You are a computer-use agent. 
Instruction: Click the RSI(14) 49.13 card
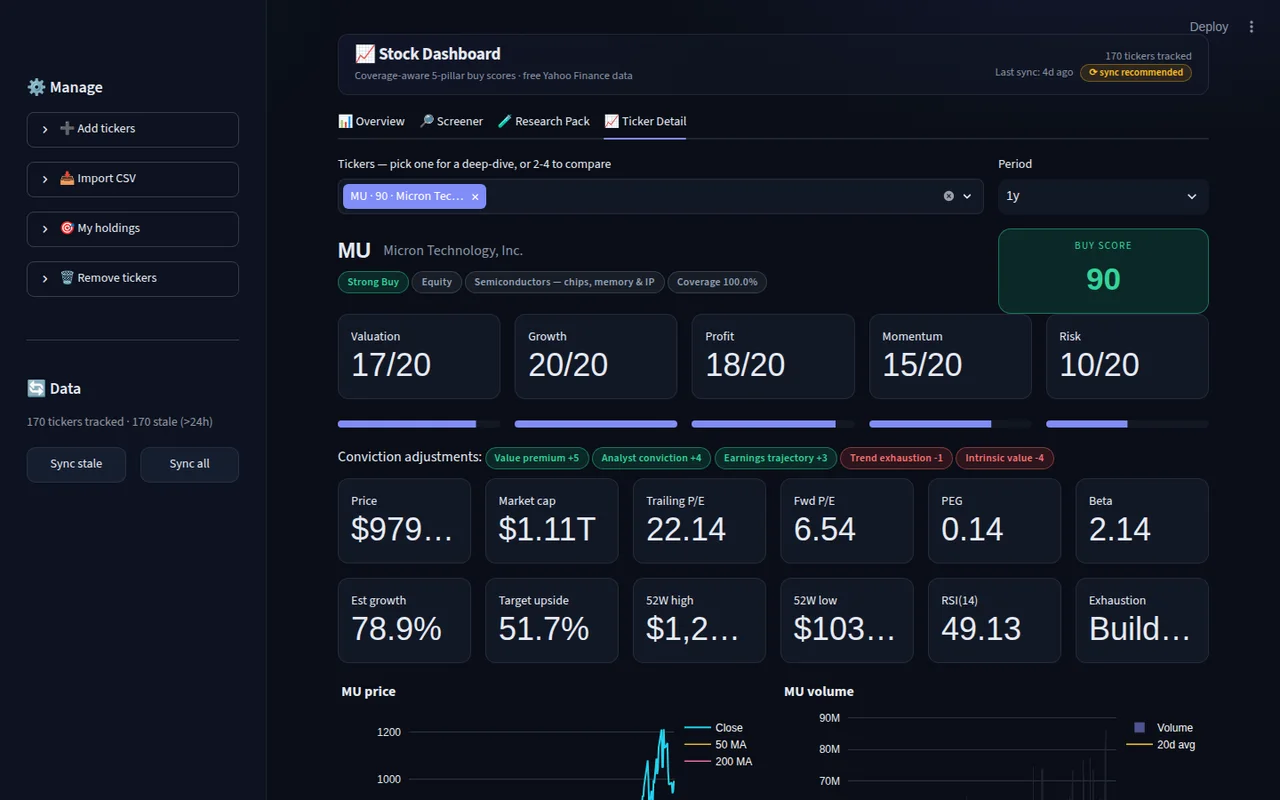(994, 621)
